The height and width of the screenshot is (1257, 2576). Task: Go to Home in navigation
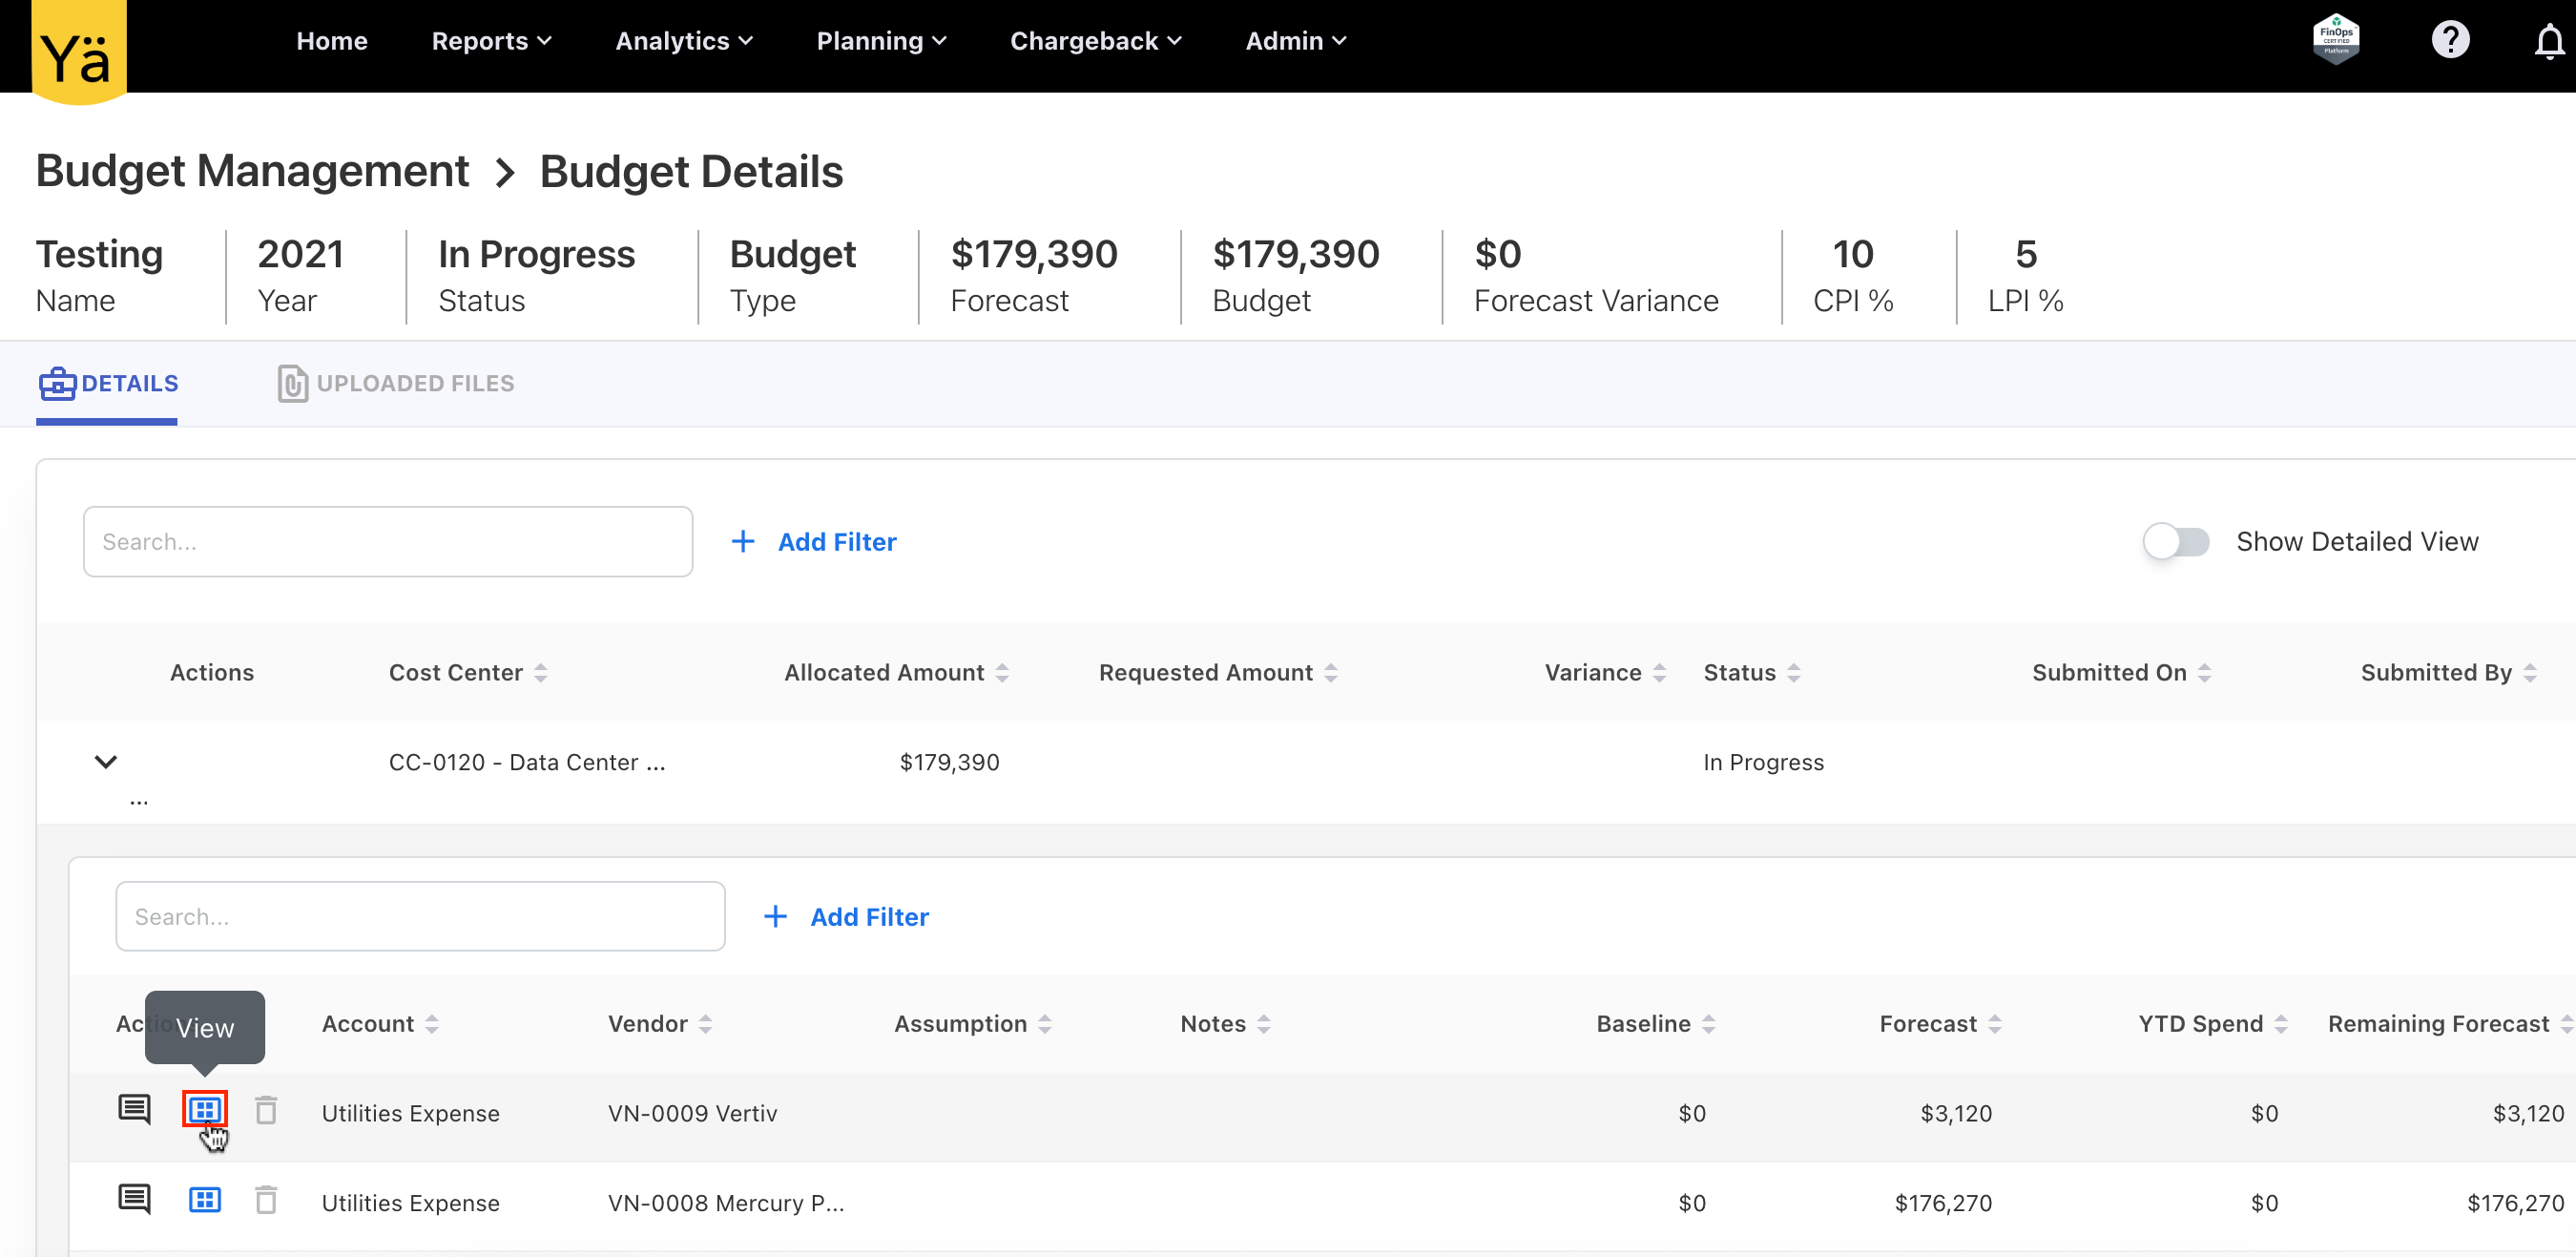click(332, 41)
